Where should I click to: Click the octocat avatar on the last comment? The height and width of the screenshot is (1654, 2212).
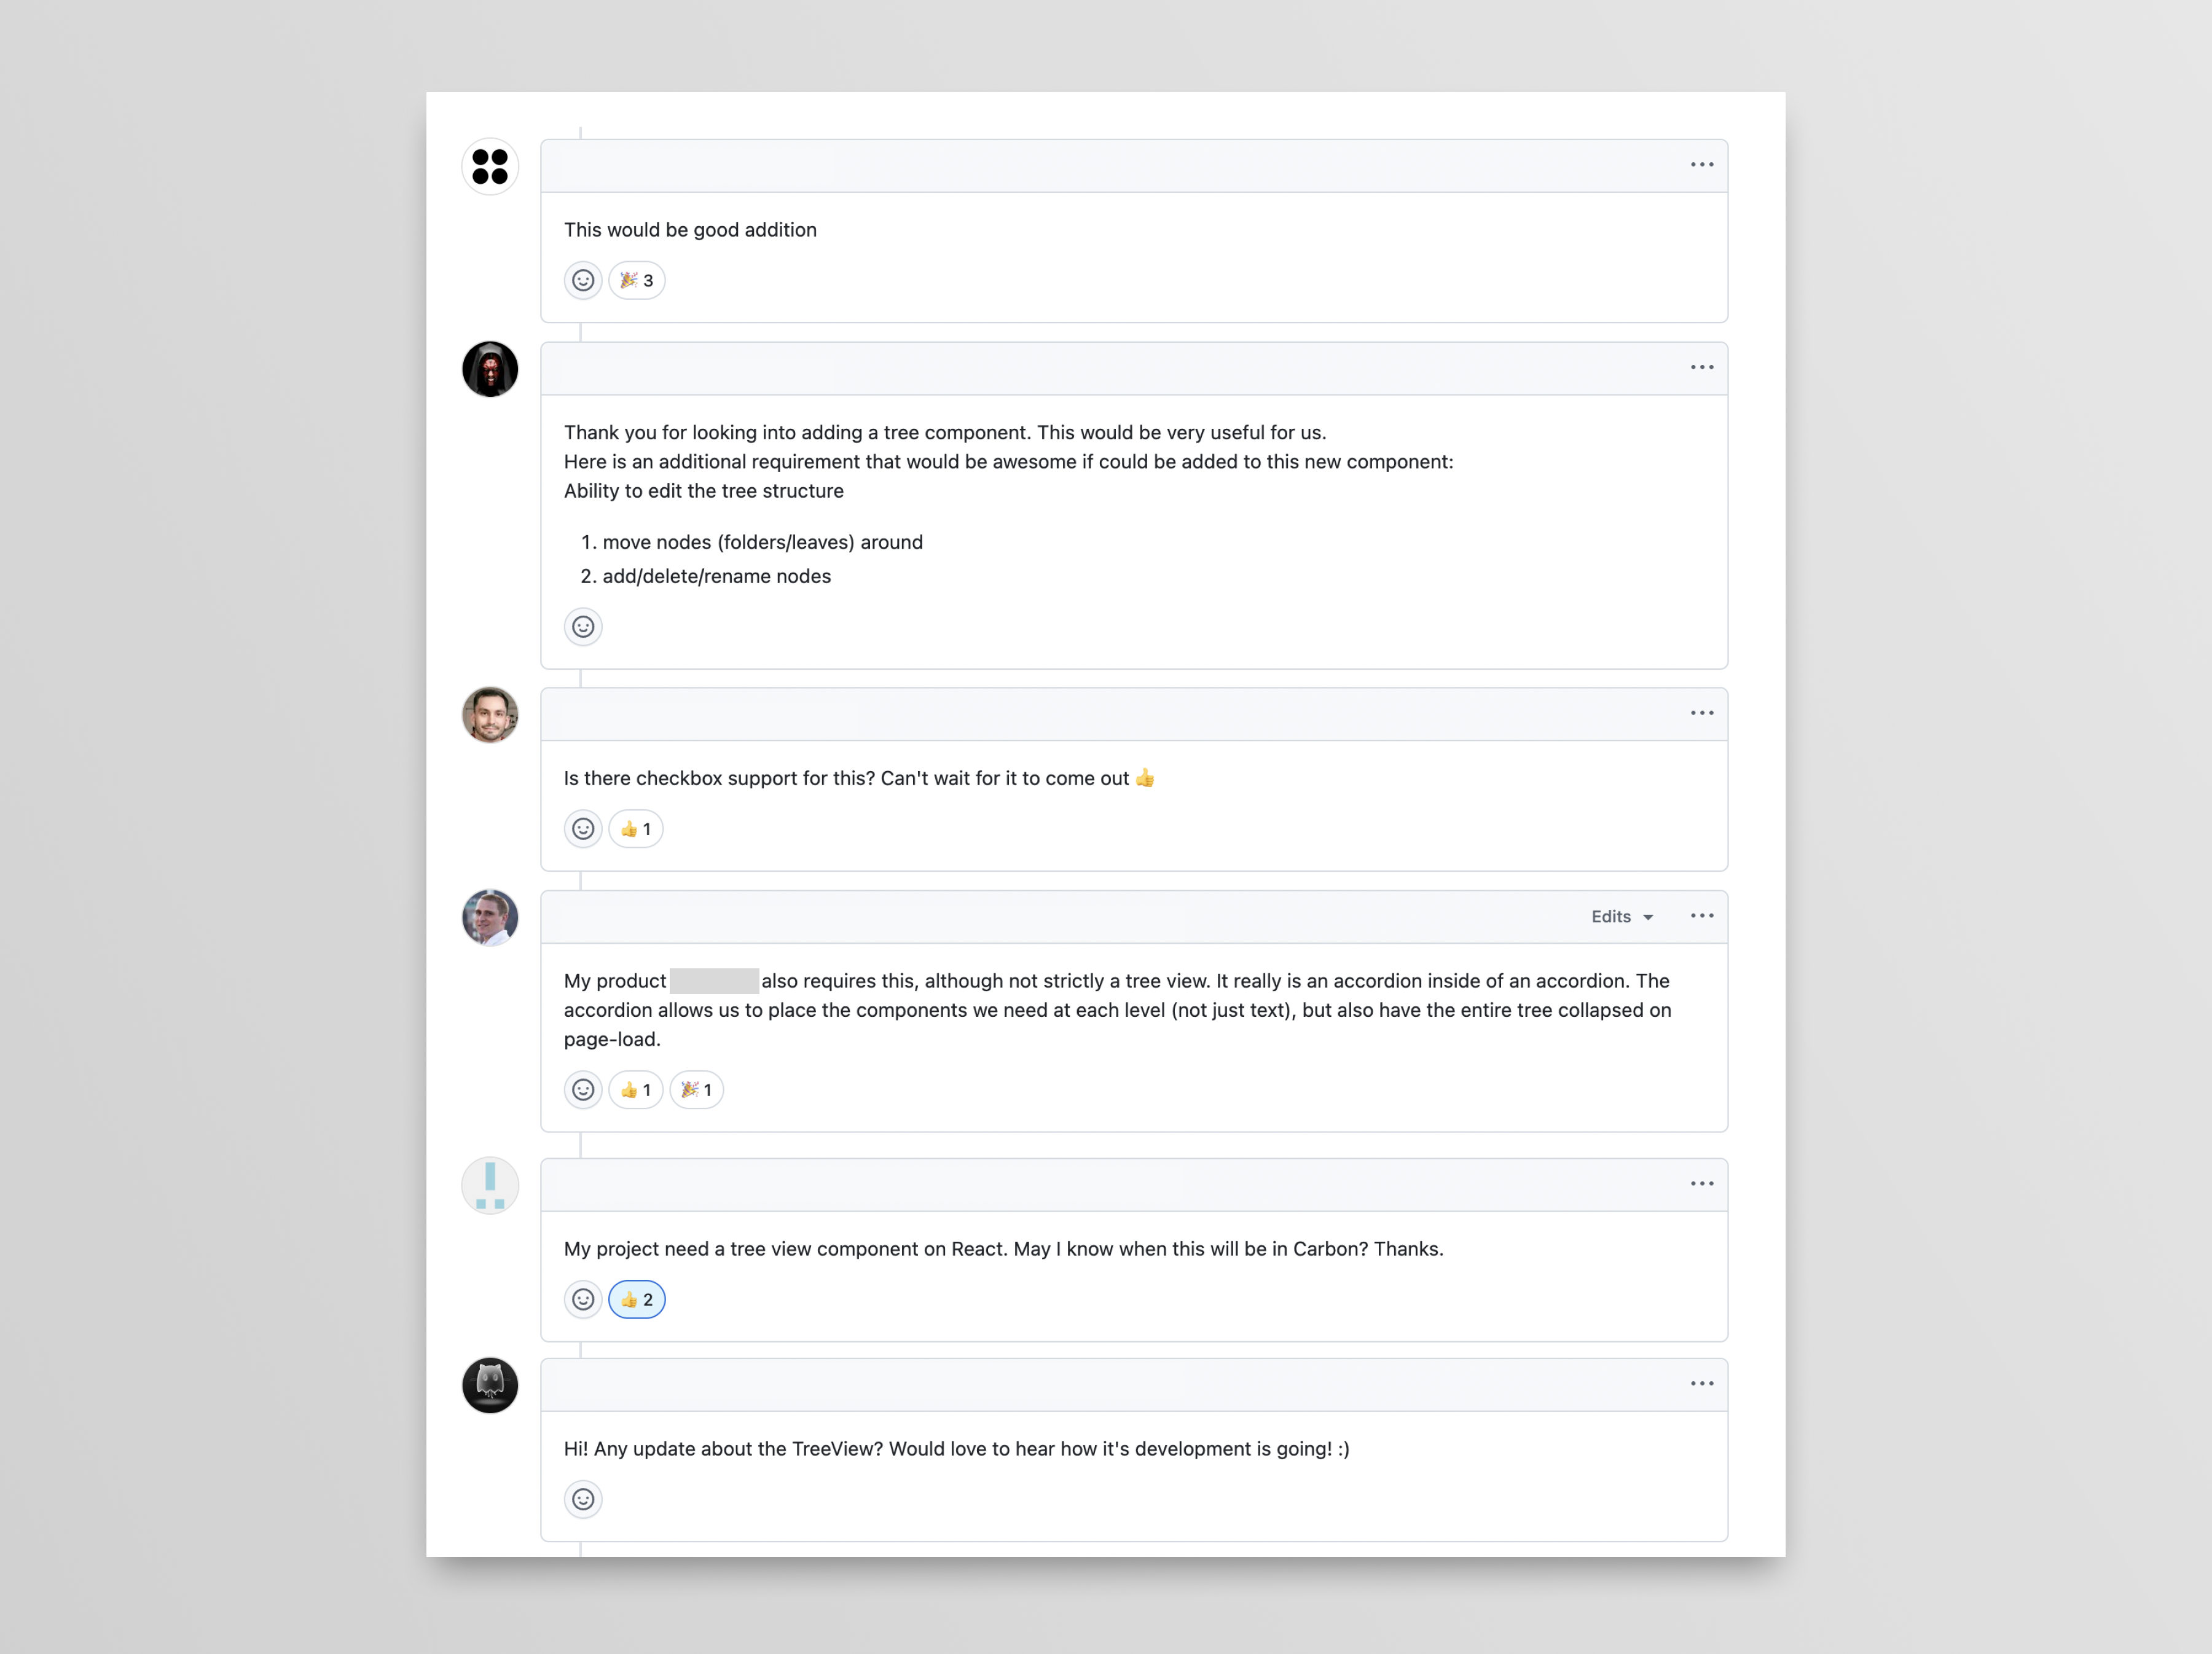(x=489, y=1386)
